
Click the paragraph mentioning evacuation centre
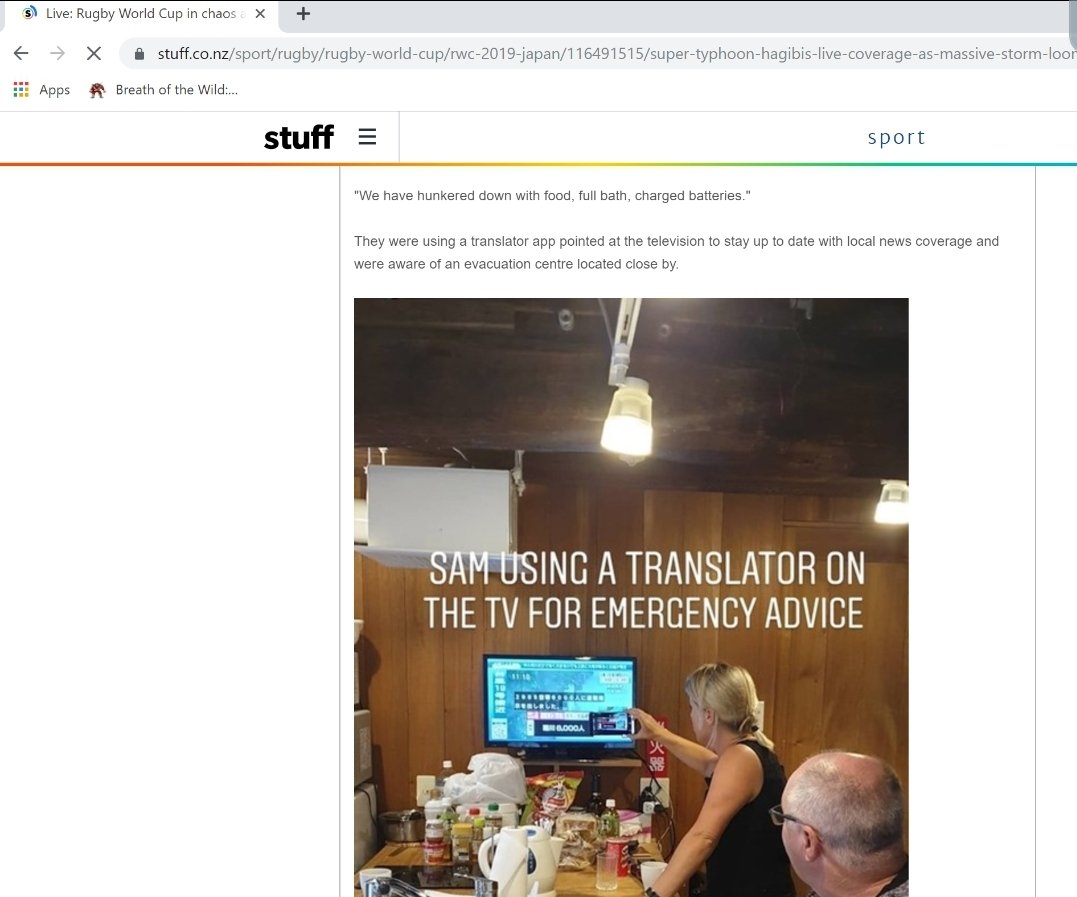(677, 253)
